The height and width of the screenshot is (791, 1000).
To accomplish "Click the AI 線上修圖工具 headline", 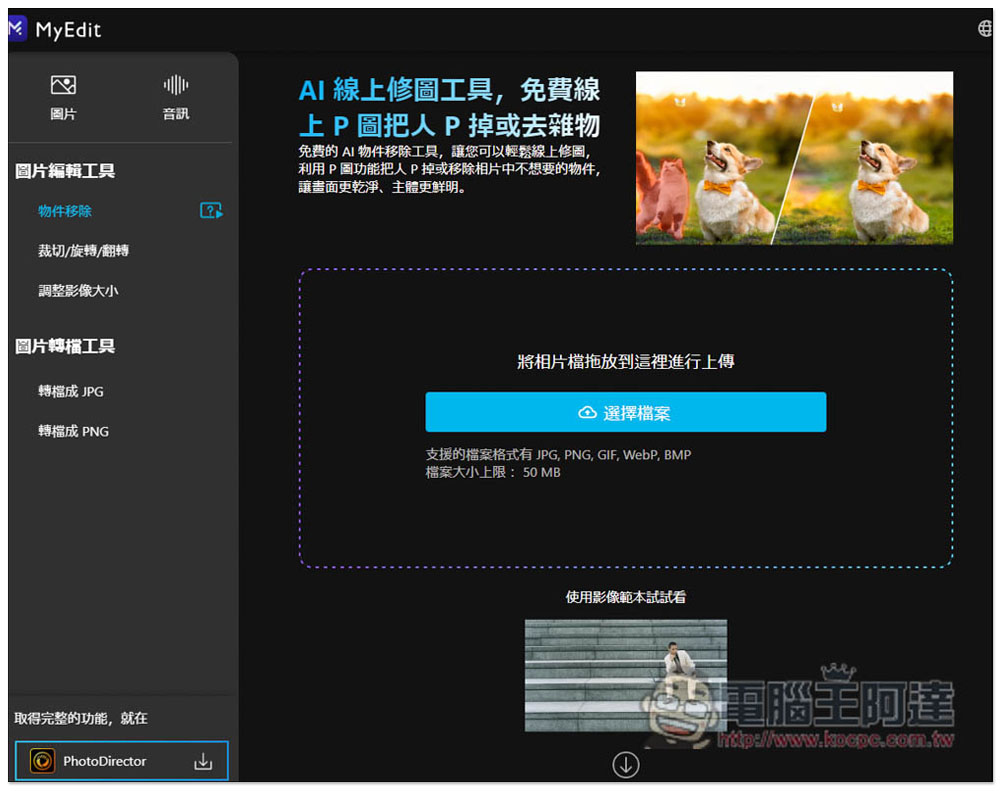I will pos(449,107).
